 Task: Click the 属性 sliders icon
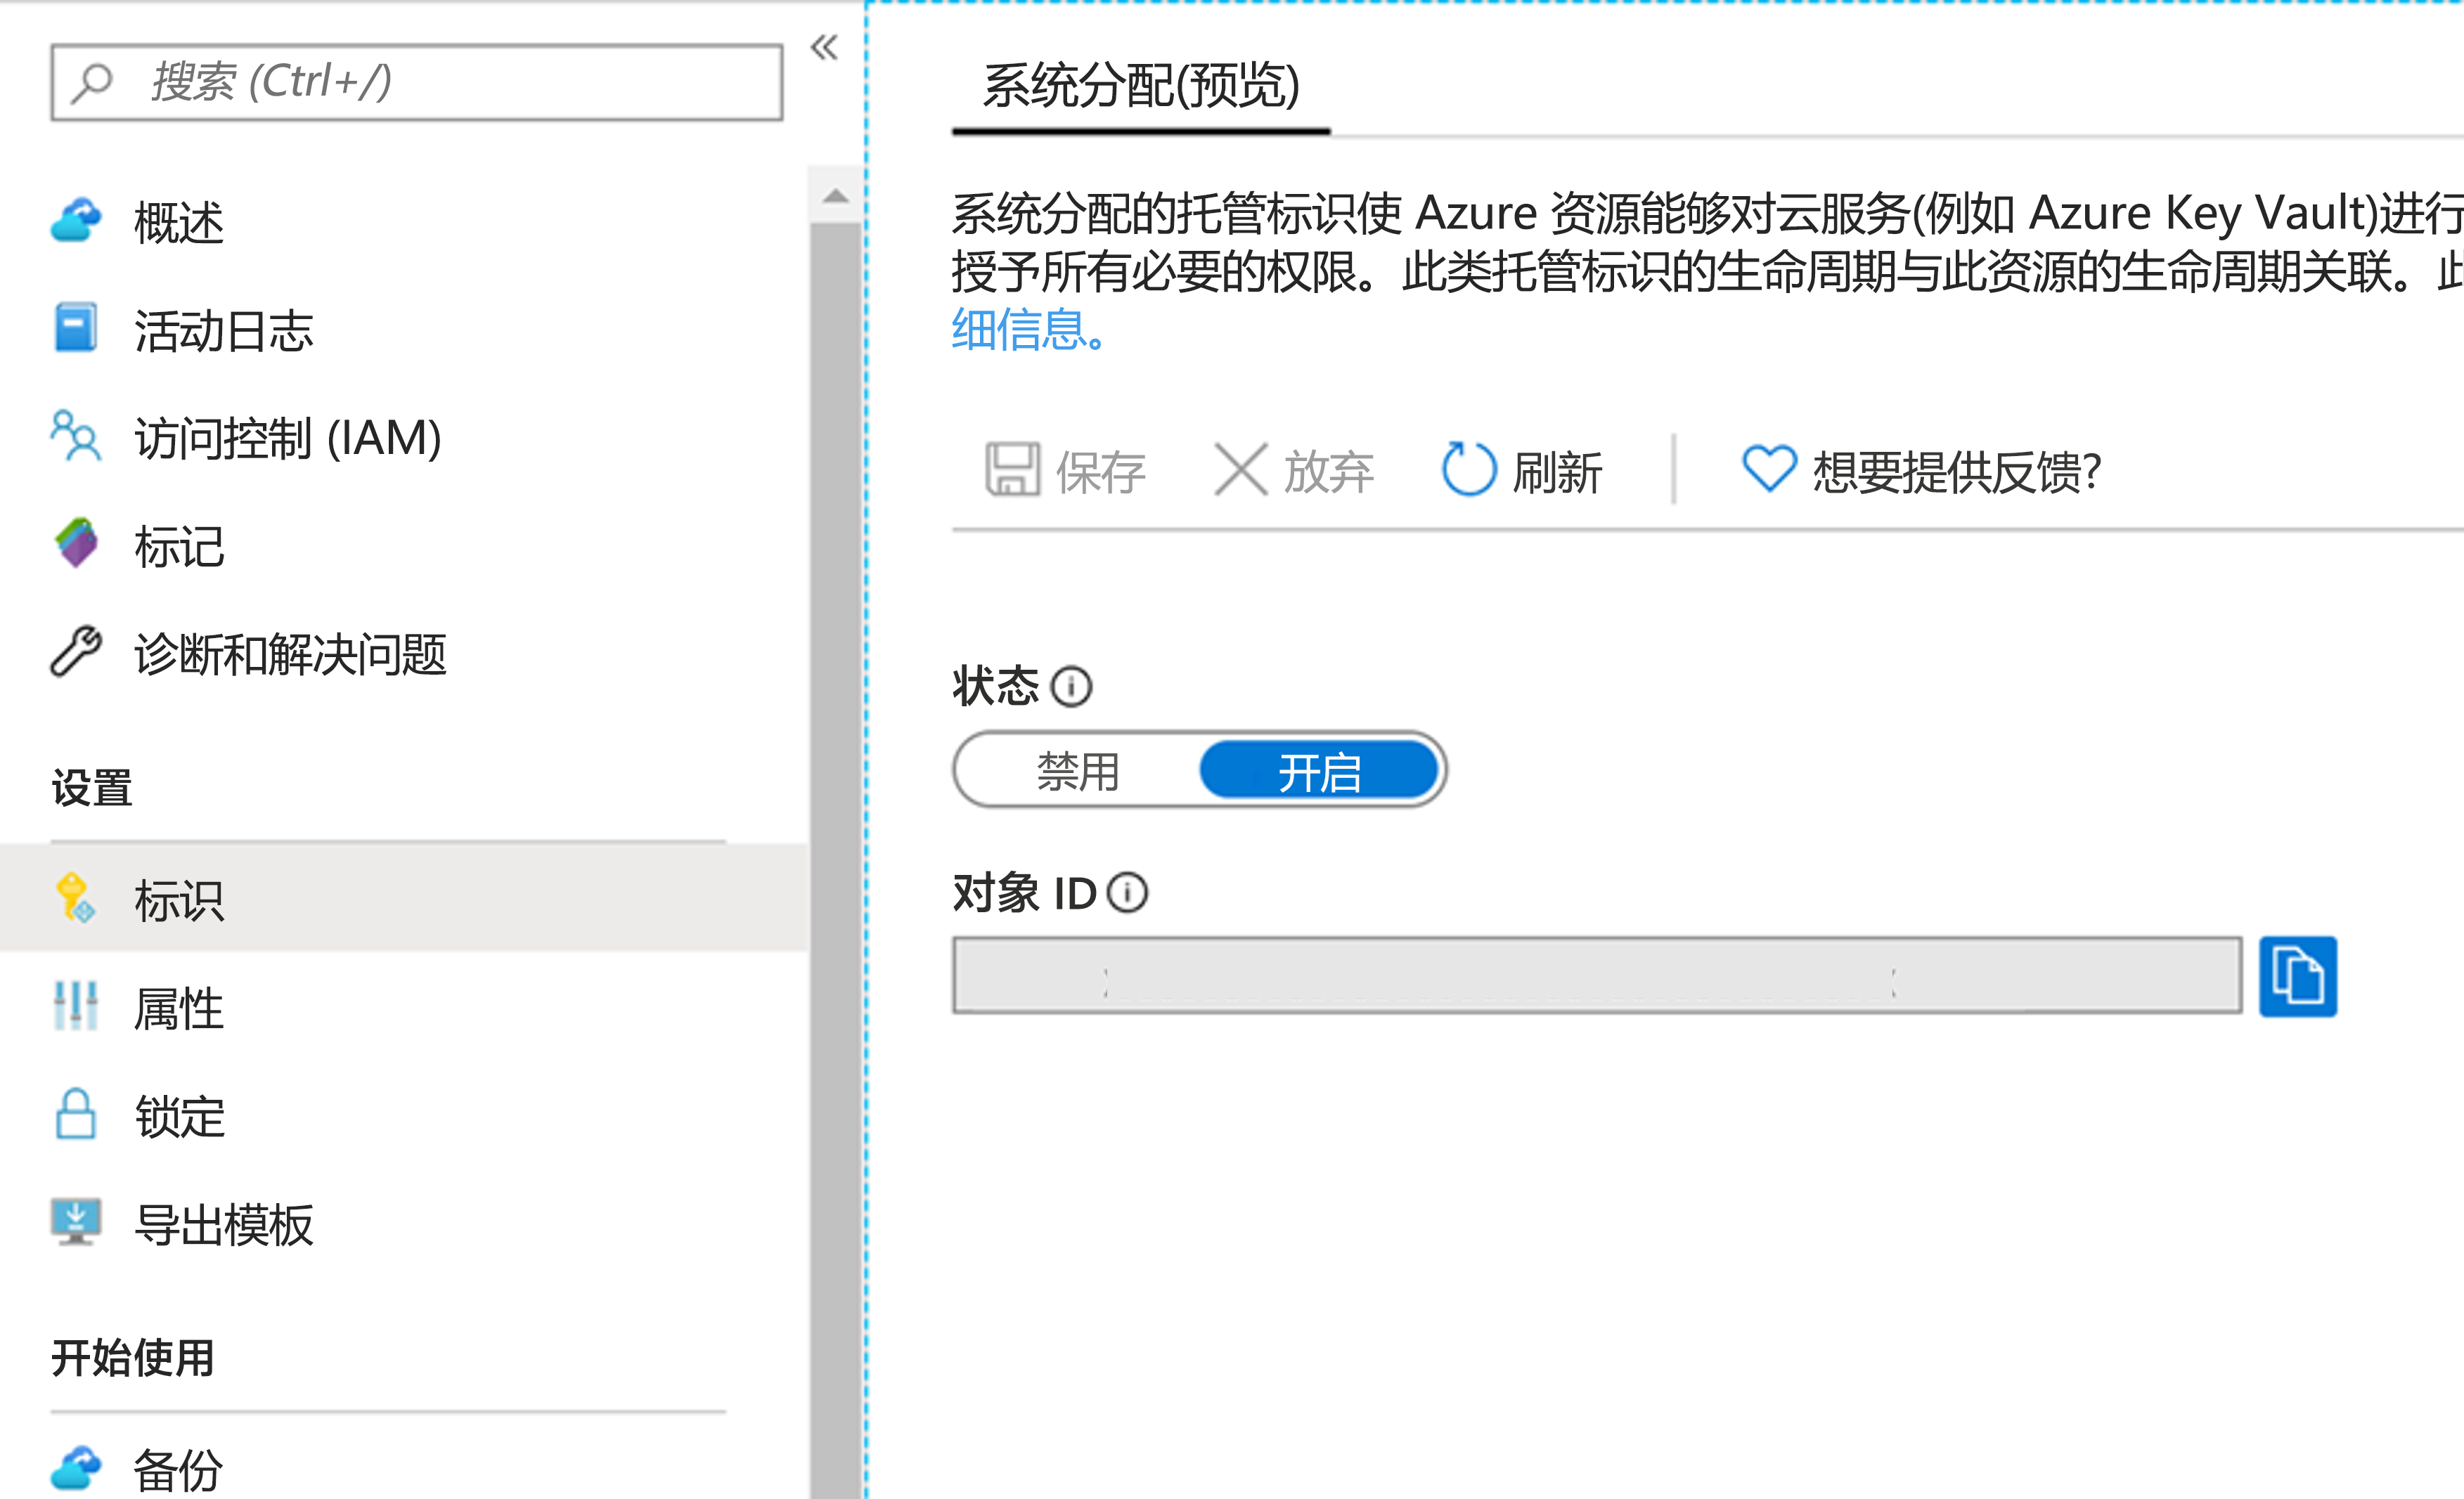click(76, 1006)
